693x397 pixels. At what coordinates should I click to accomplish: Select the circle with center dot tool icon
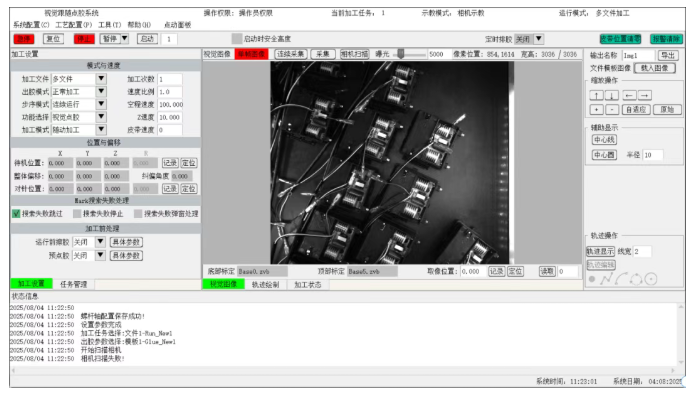pos(651,279)
